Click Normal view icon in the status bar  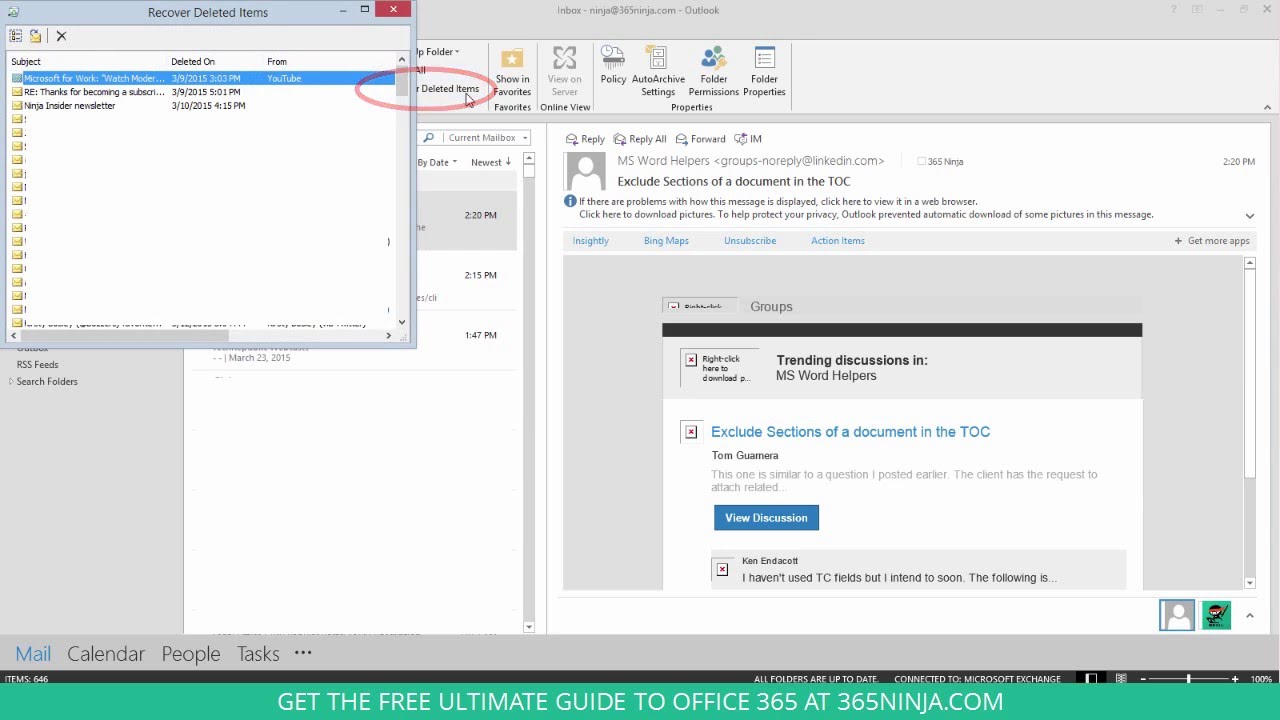(1092, 679)
